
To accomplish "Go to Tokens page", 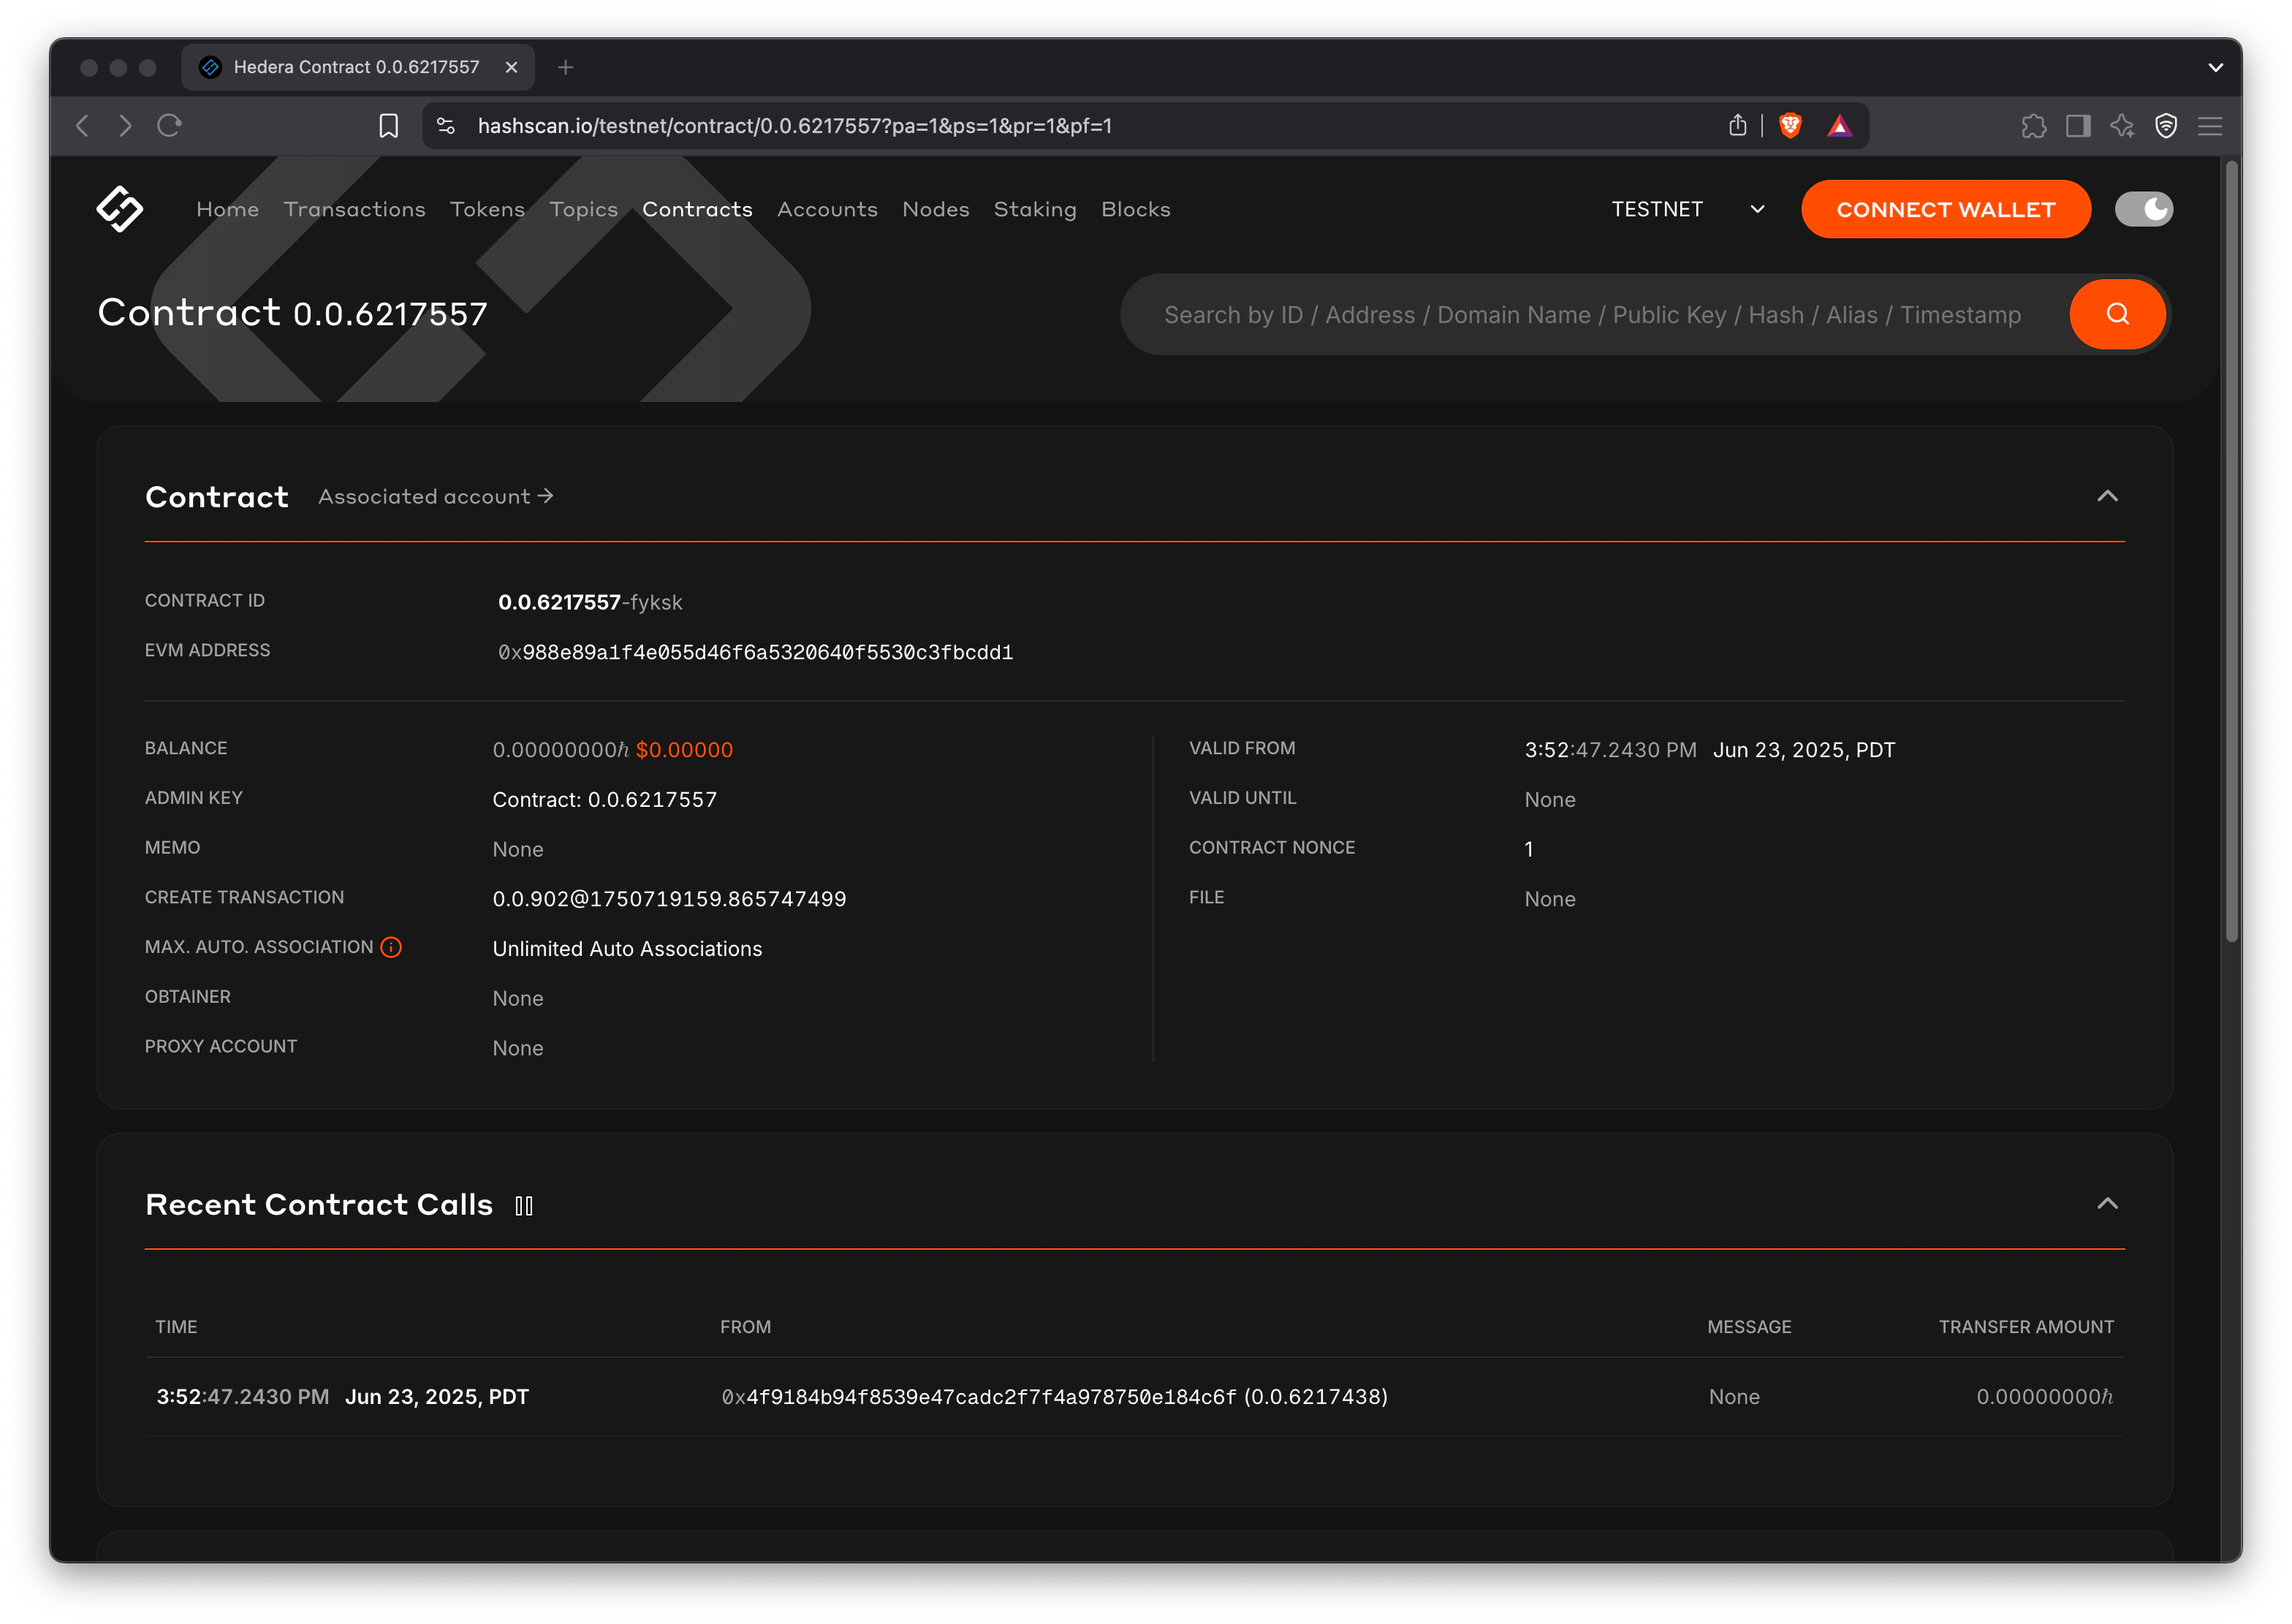I will pos(487,209).
